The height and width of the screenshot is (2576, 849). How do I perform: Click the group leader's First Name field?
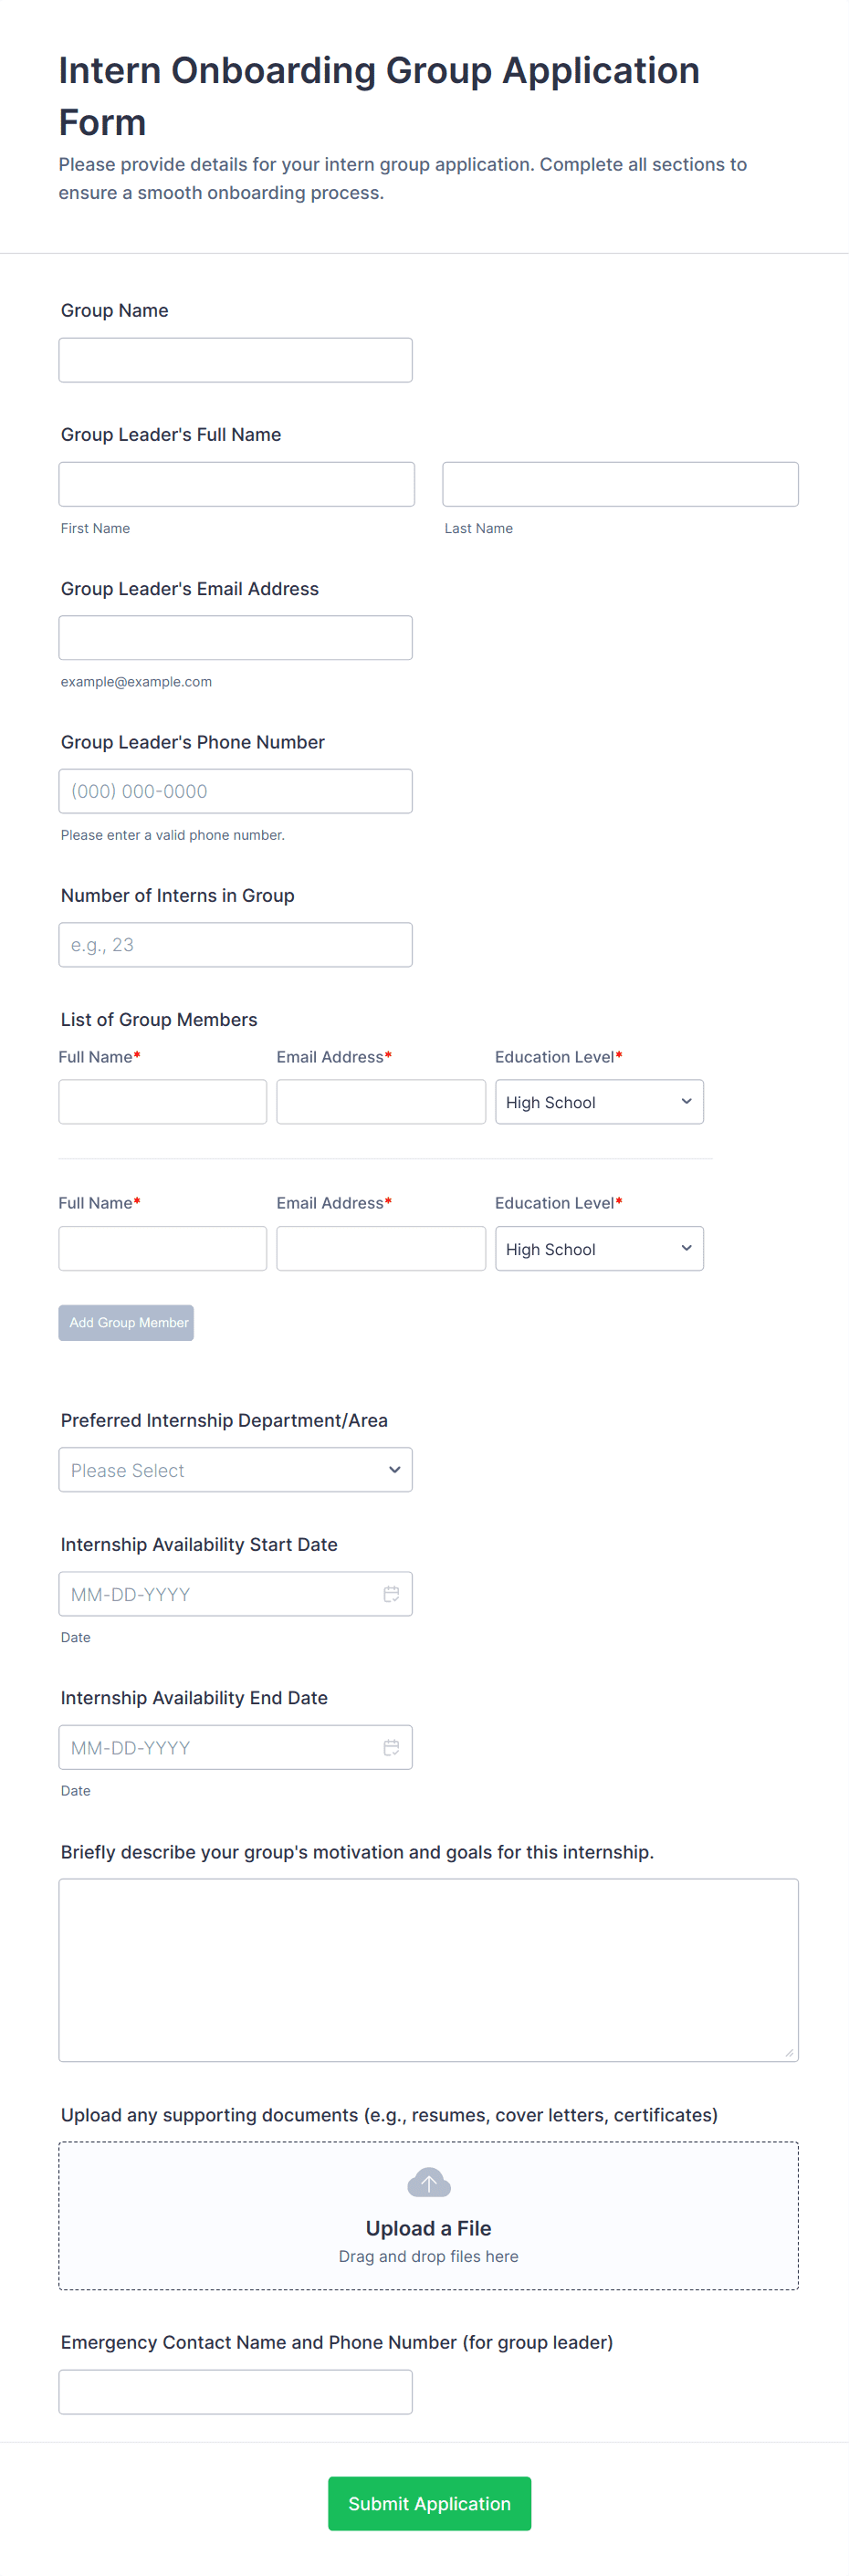tap(236, 484)
